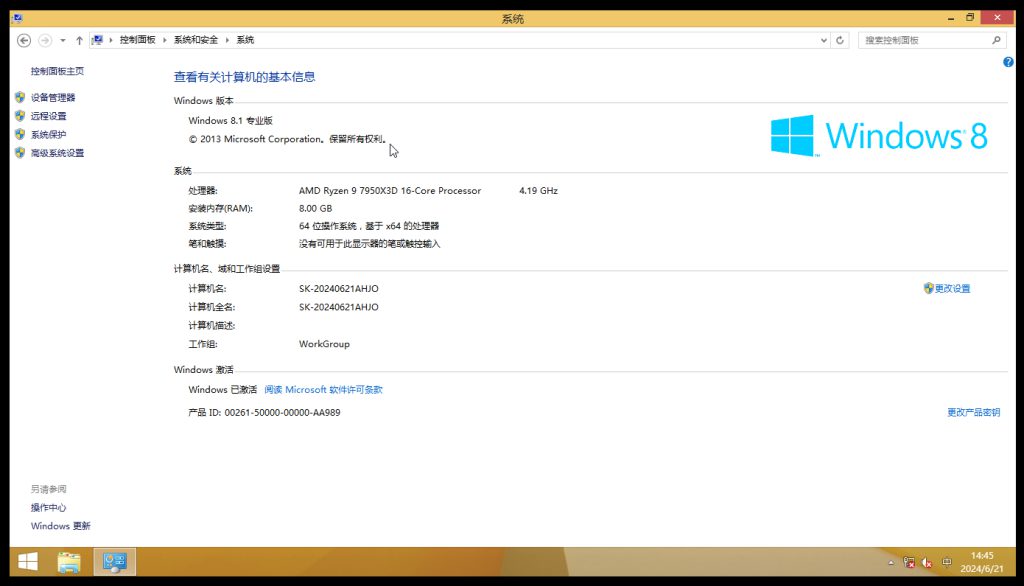The height and width of the screenshot is (586, 1024).
Task: Open File Explorer from the taskbar
Action: pos(69,562)
